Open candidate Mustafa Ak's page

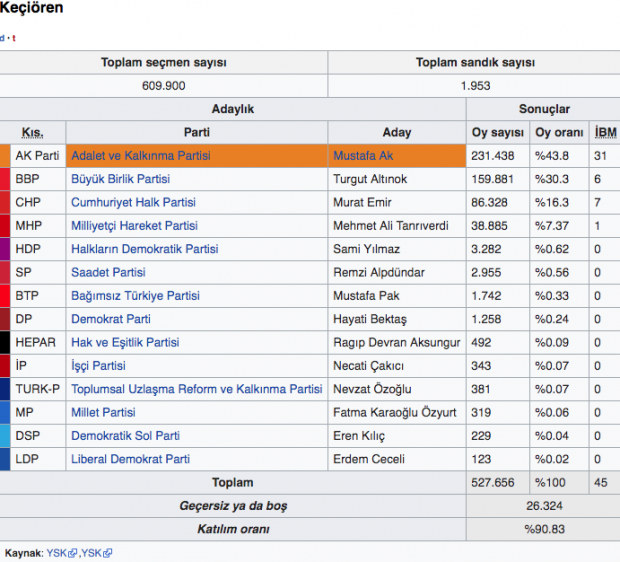pos(363,156)
